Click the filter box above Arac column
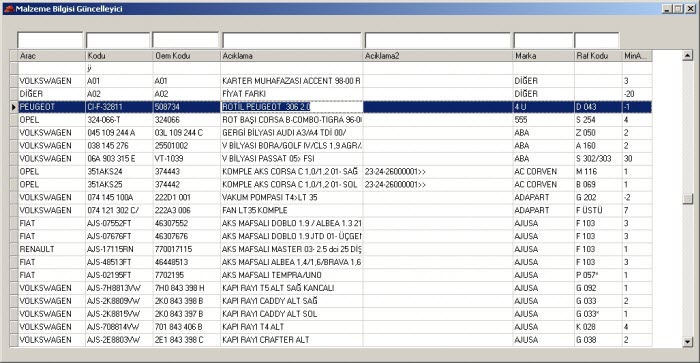This screenshot has width=700, height=363. click(50, 40)
